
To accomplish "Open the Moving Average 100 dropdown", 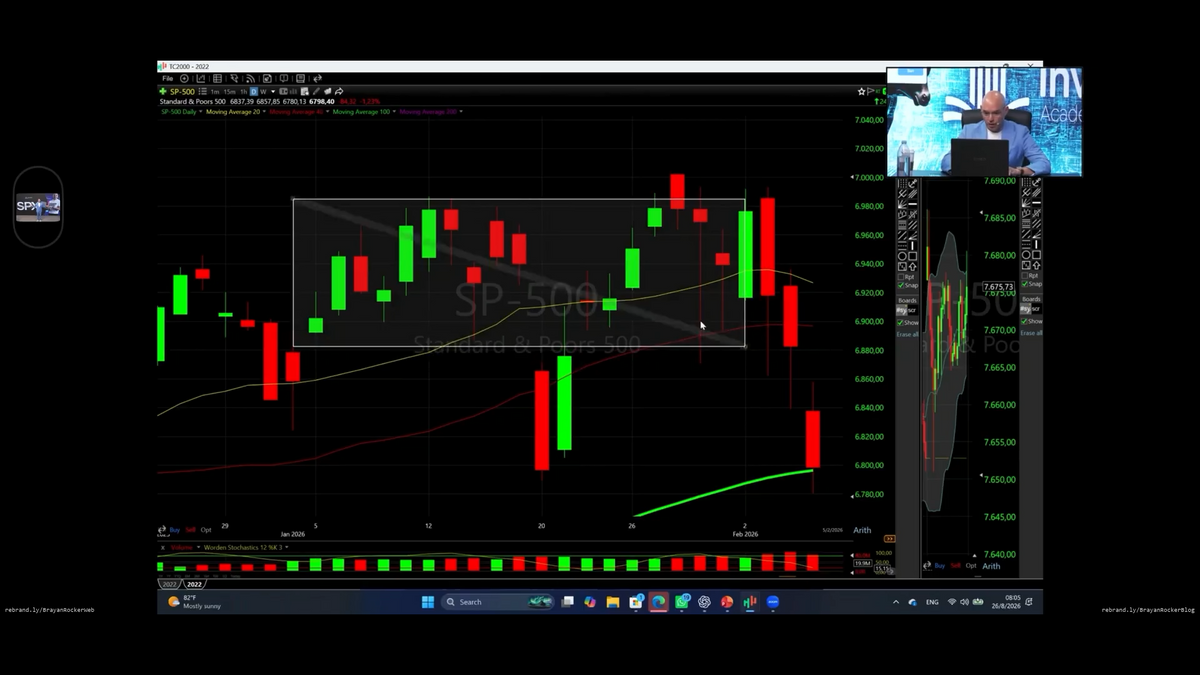I will pyautogui.click(x=394, y=111).
